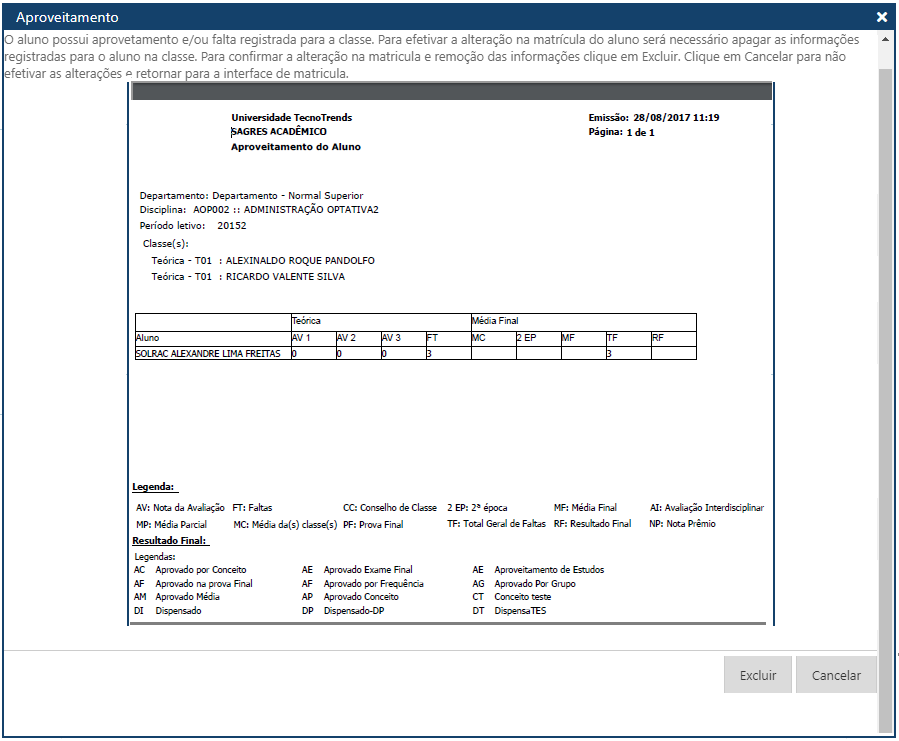Click the Cancelar button
This screenshot has height=741, width=899.
836,674
